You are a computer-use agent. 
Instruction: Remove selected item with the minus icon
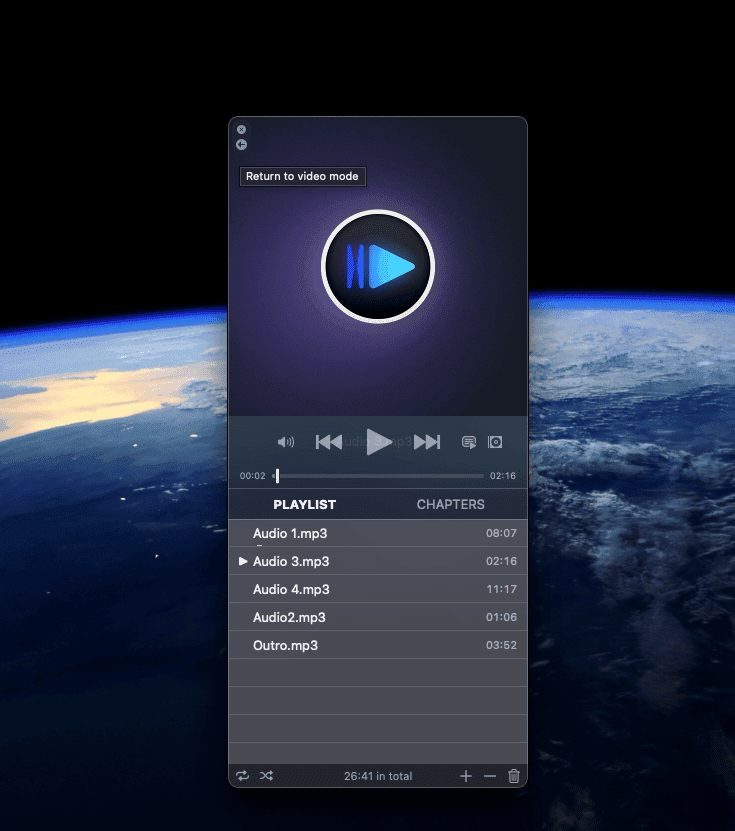(x=489, y=776)
